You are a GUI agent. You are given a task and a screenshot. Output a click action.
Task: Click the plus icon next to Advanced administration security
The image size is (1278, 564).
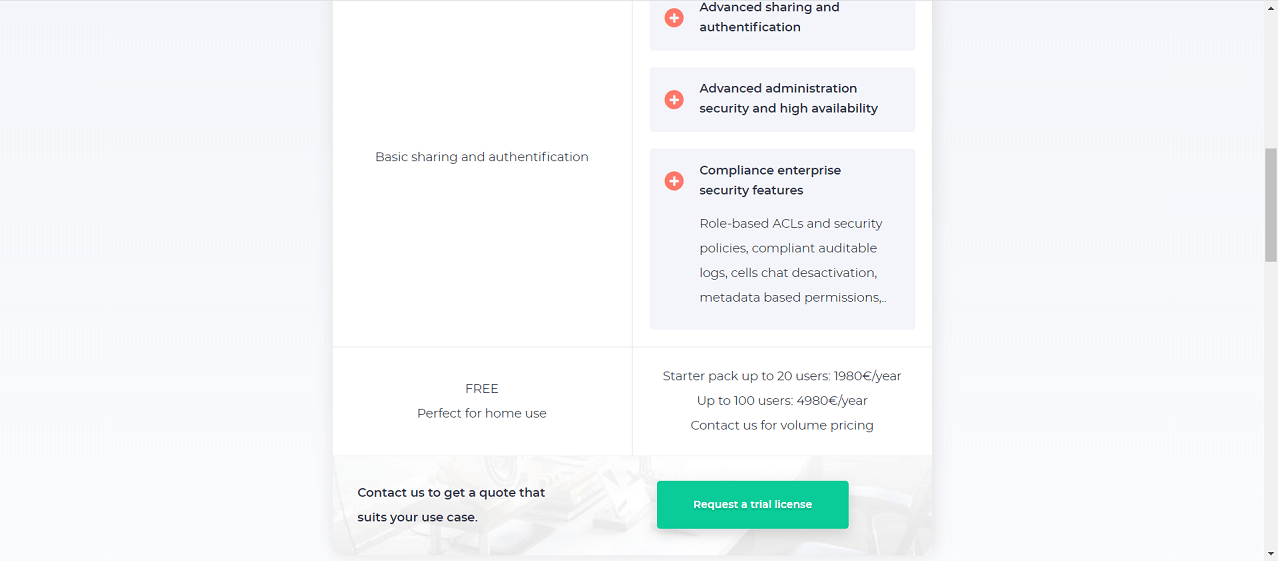(x=674, y=100)
